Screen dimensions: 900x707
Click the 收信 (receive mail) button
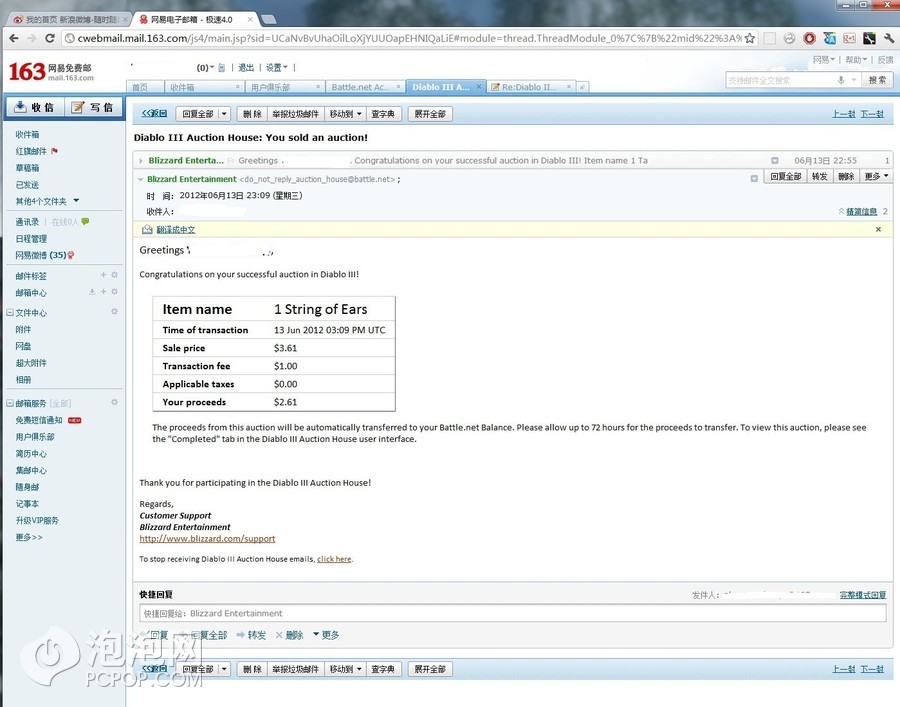[33, 107]
